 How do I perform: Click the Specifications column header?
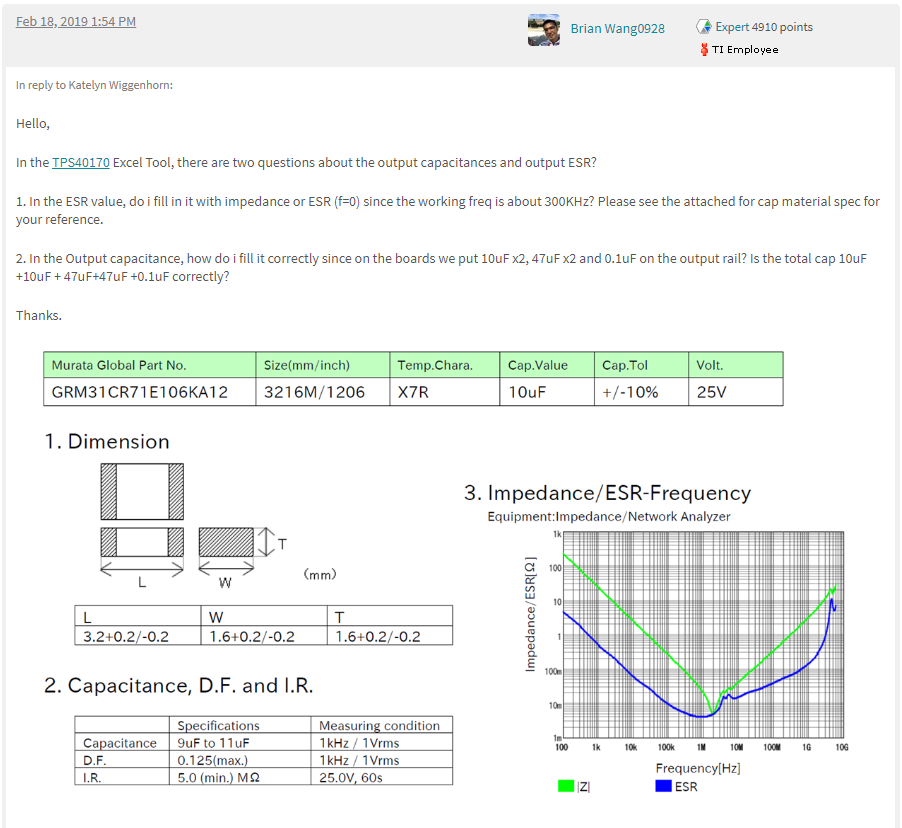point(240,725)
